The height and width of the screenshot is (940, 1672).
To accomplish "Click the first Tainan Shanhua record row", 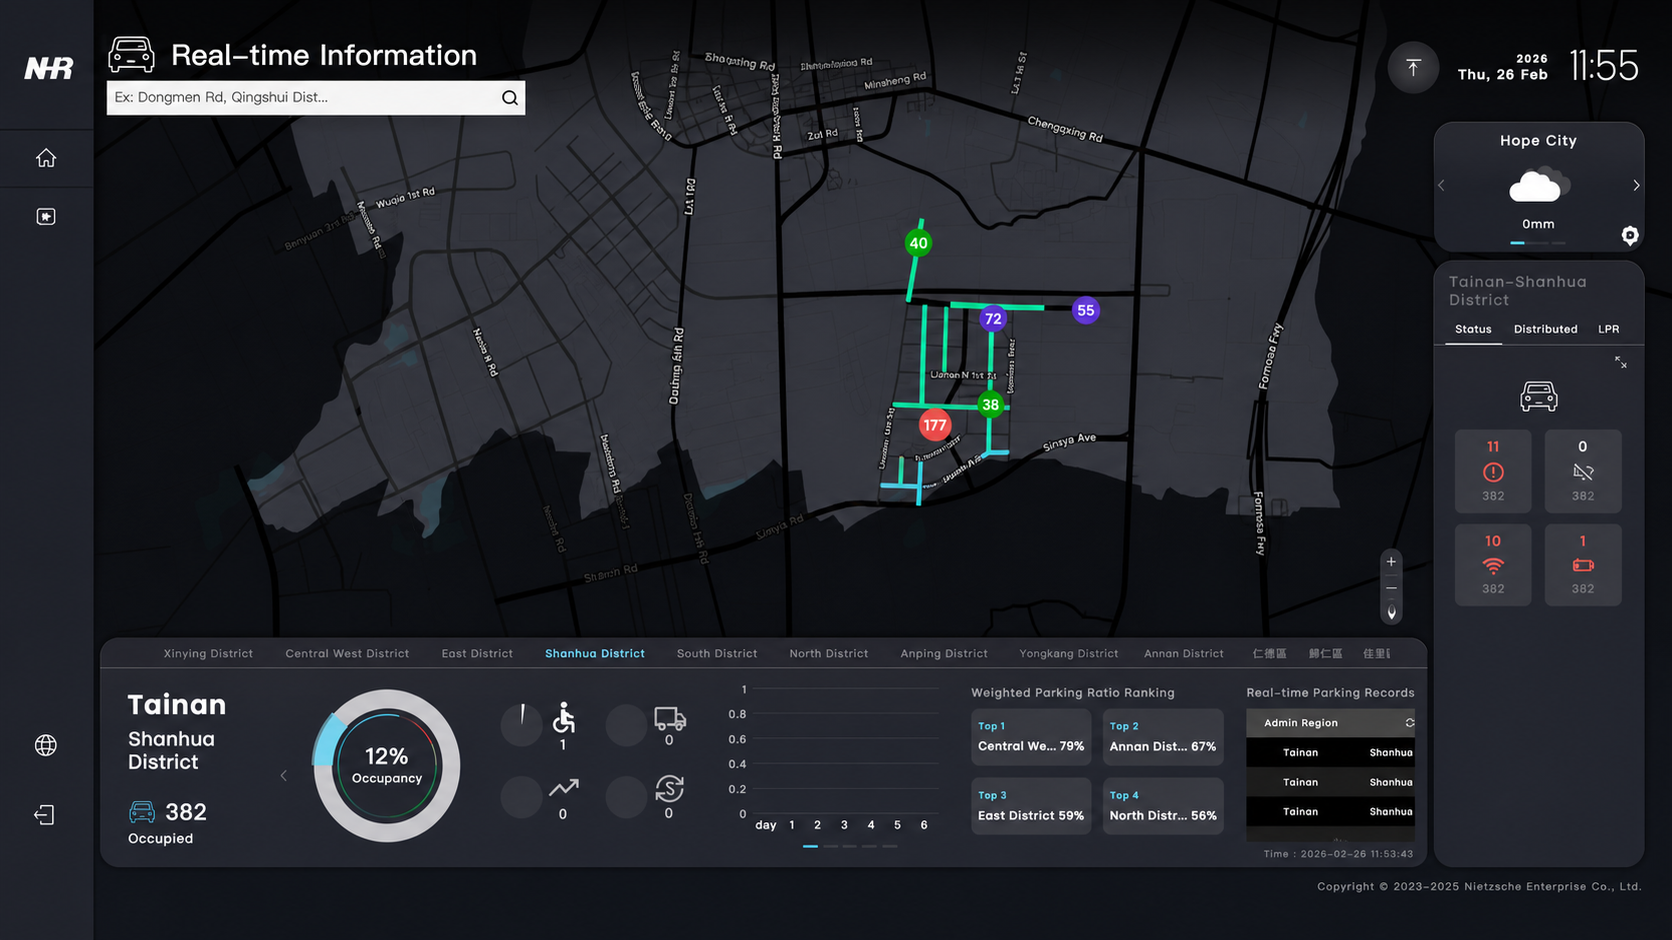I will (1330, 753).
